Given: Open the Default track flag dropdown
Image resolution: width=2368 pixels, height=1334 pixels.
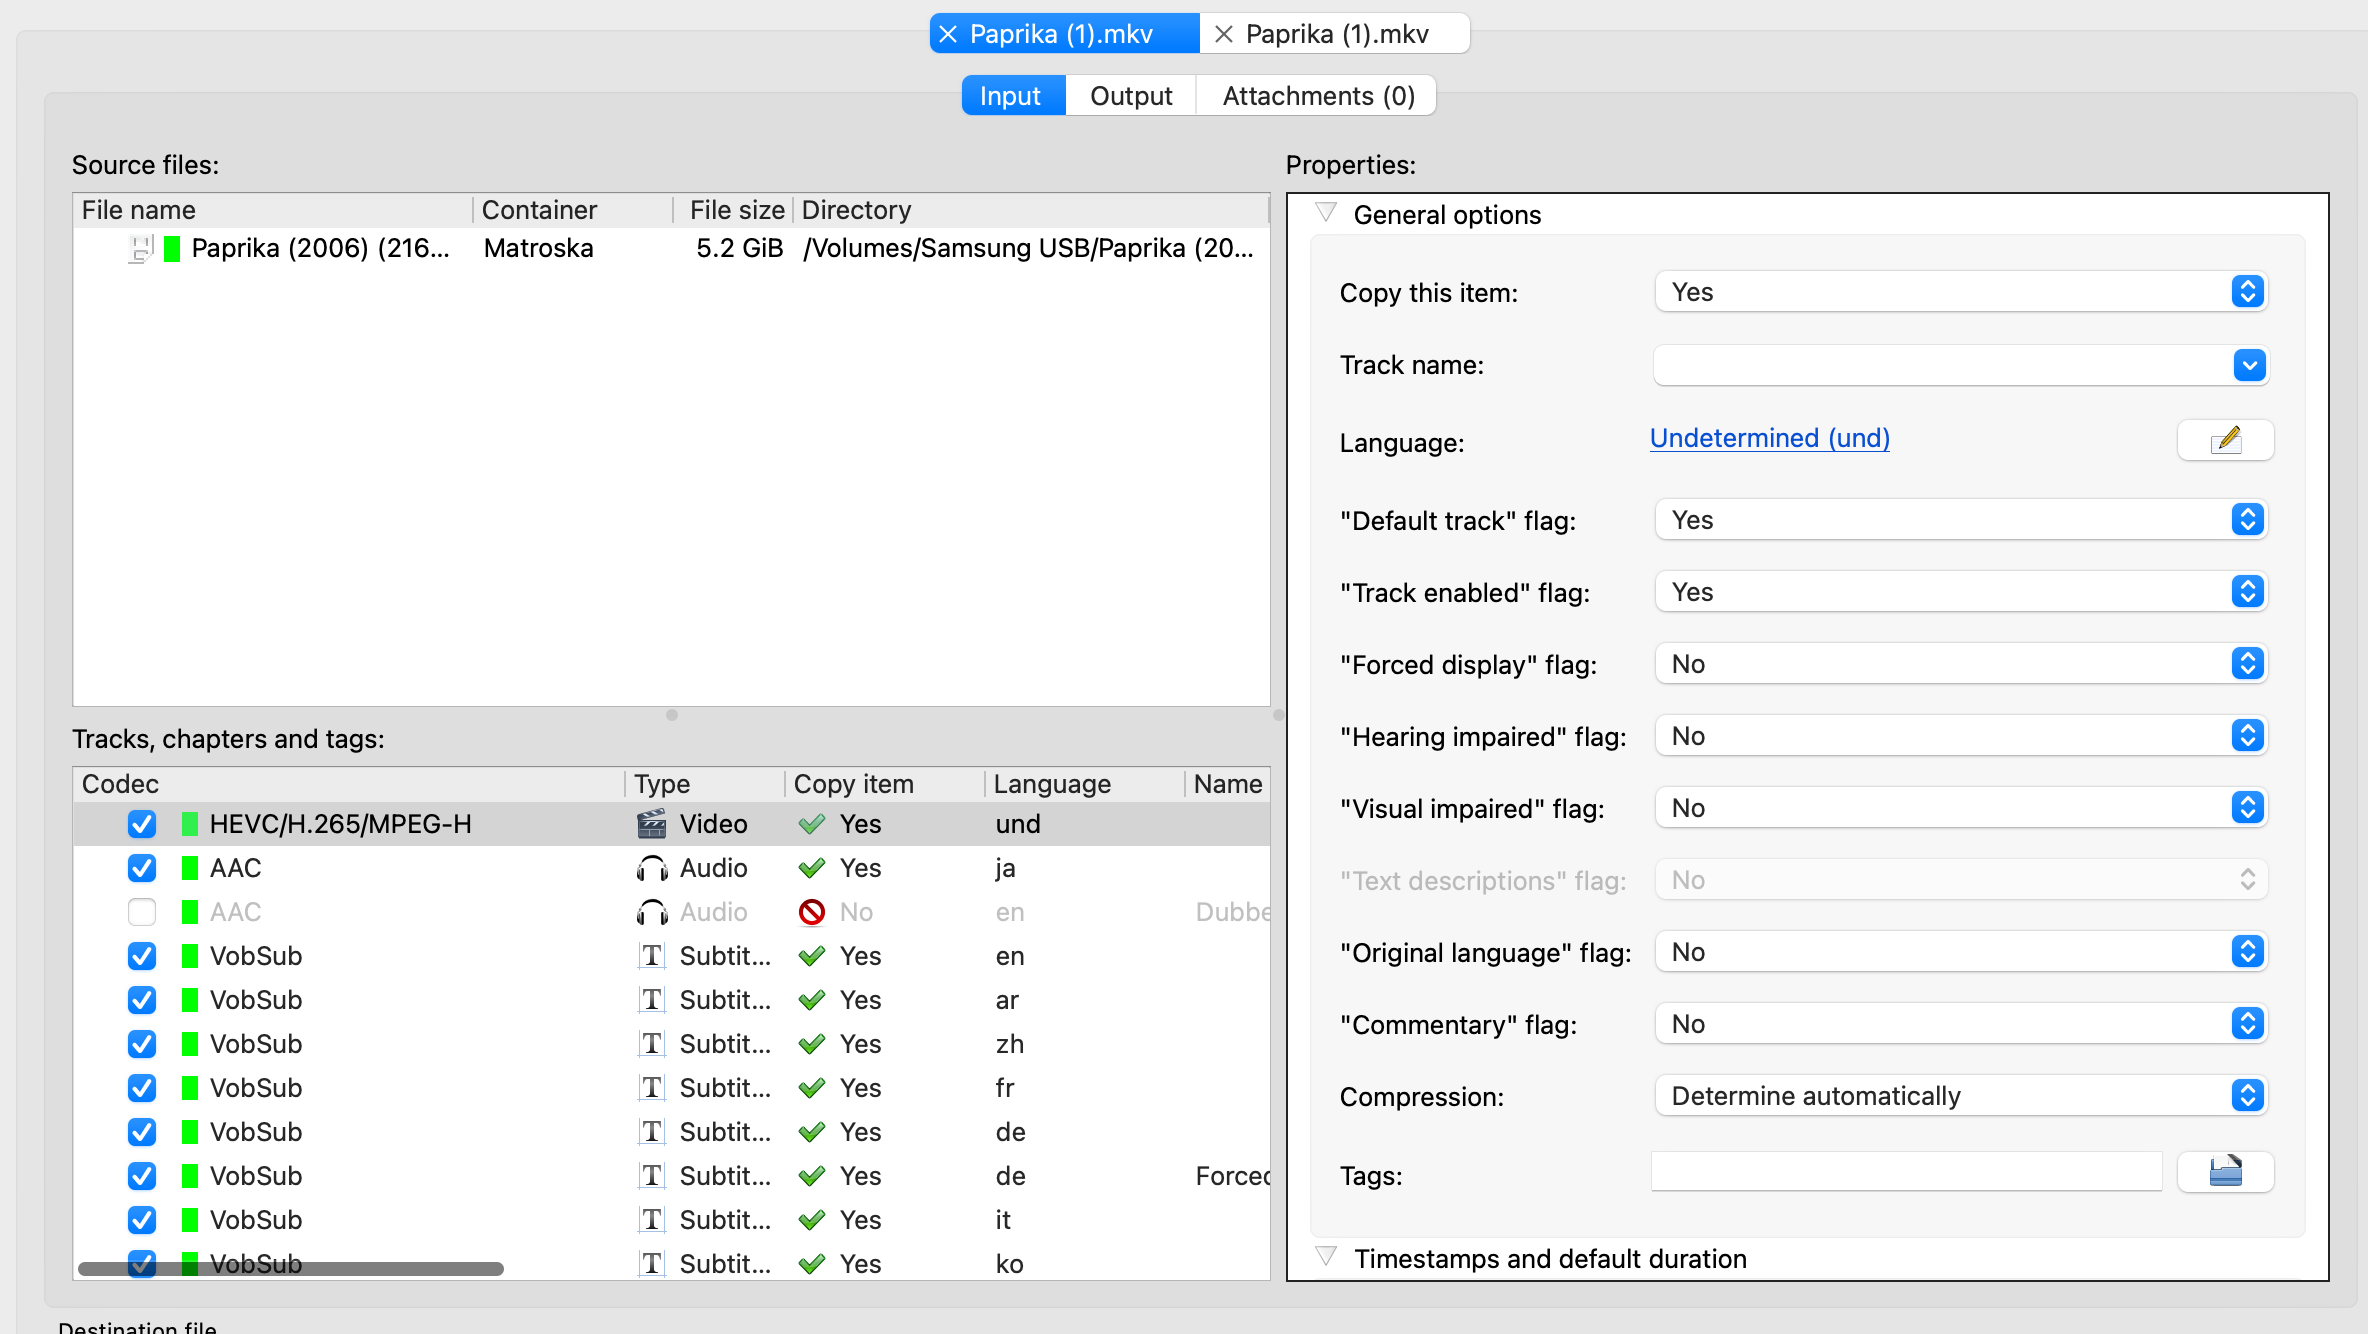Looking at the screenshot, I should pyautogui.click(x=1961, y=520).
